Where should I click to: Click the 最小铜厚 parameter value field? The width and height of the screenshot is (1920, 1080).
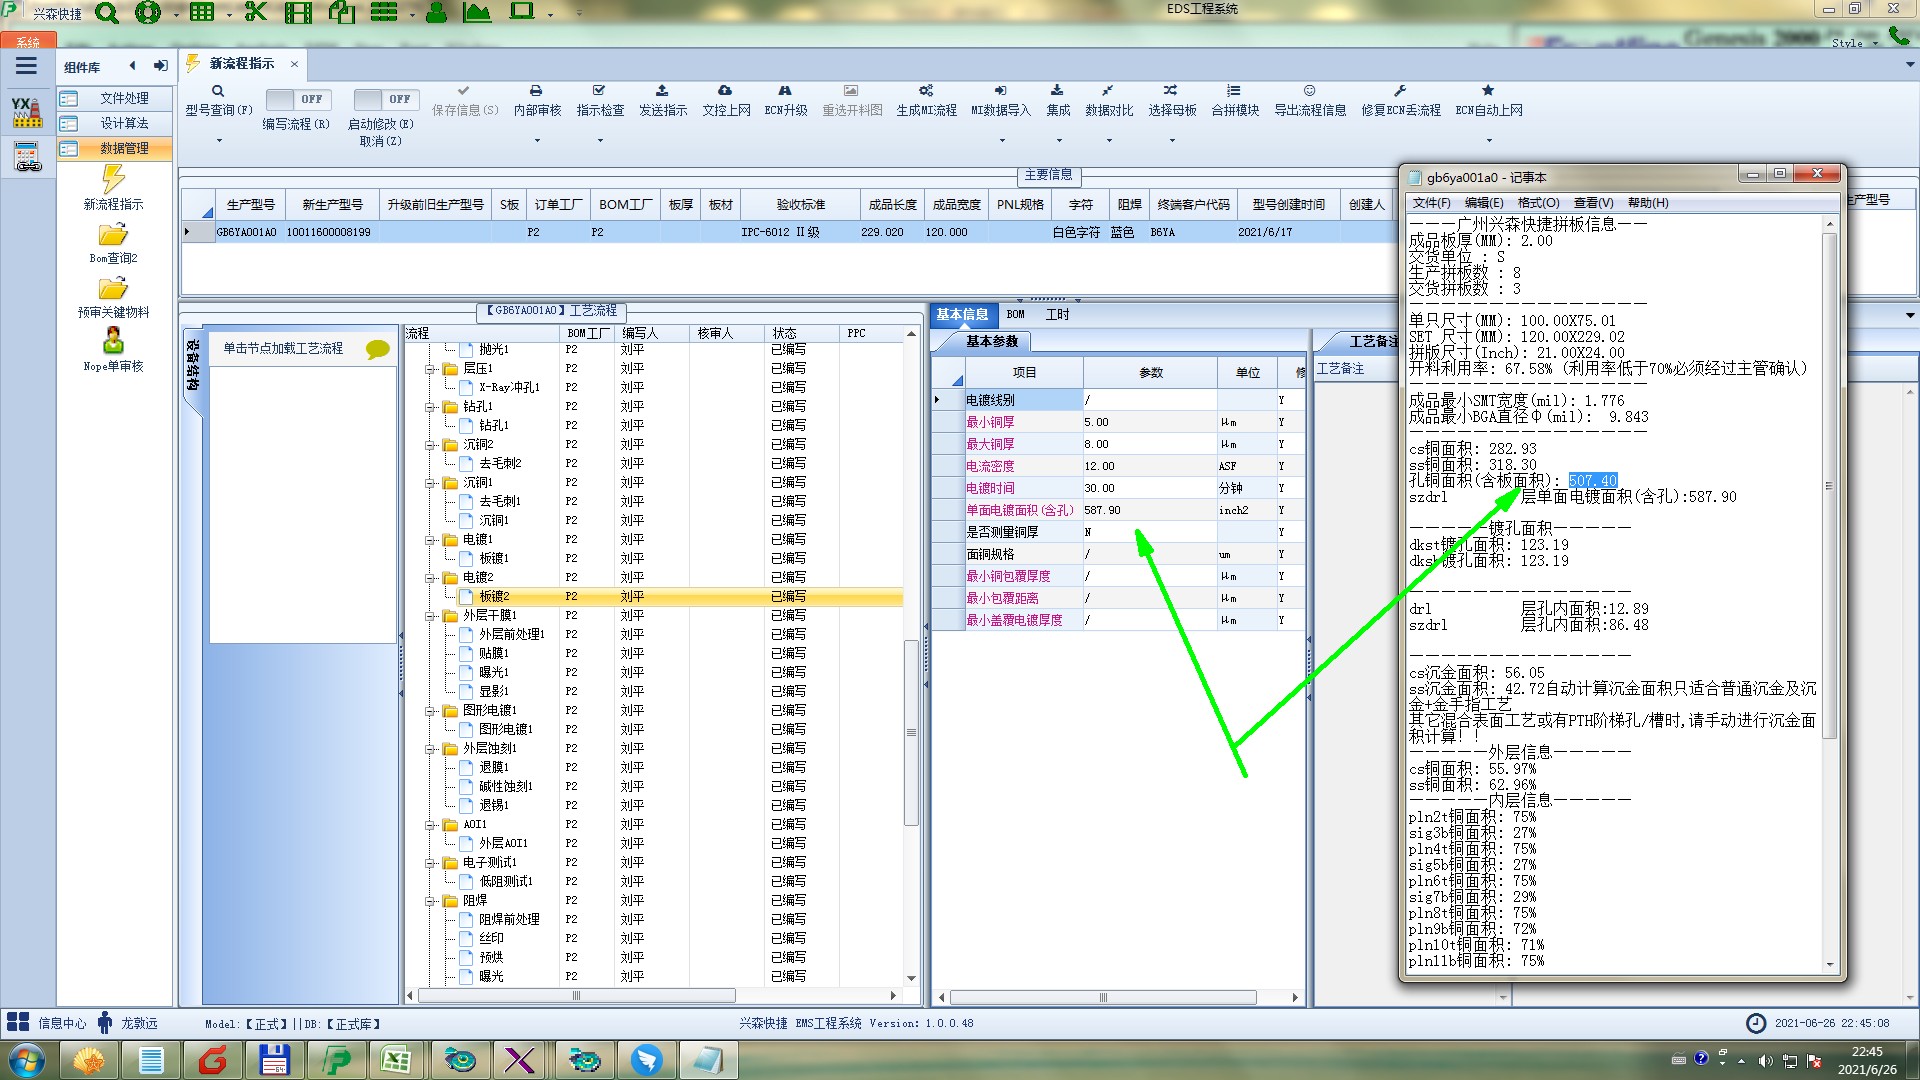coord(1149,422)
